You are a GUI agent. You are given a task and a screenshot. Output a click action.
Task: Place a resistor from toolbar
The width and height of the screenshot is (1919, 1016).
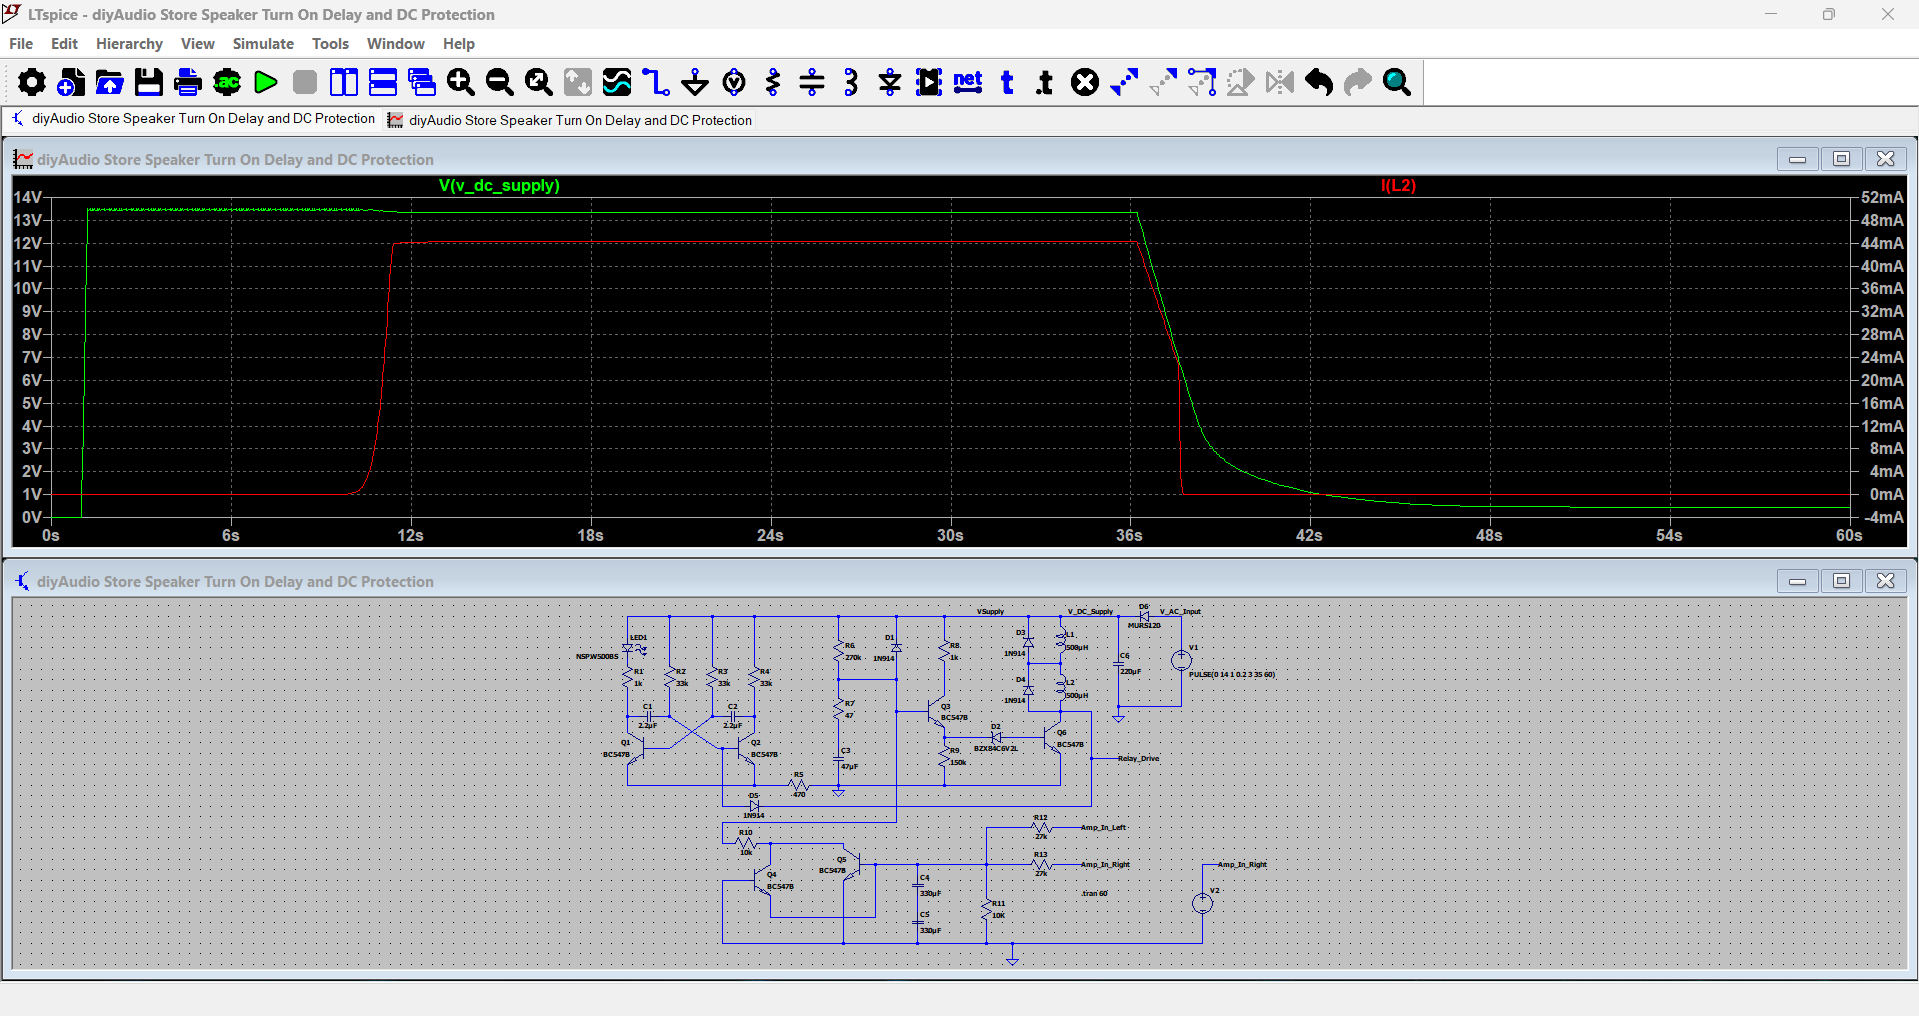tap(773, 82)
